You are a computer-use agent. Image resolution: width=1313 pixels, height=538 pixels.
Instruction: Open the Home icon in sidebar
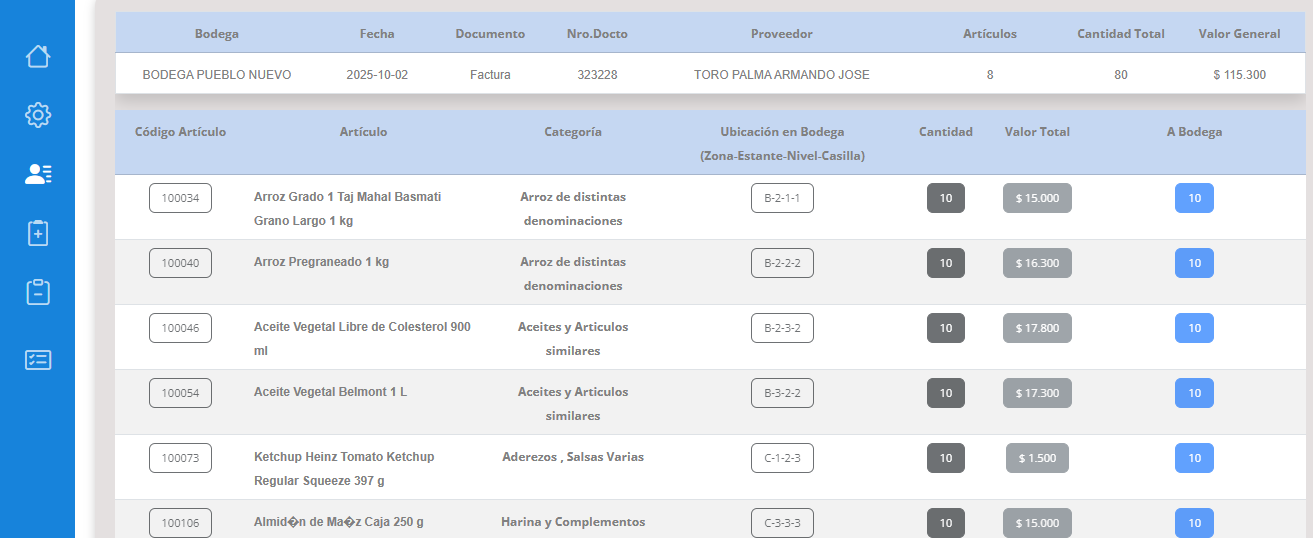pos(37,56)
